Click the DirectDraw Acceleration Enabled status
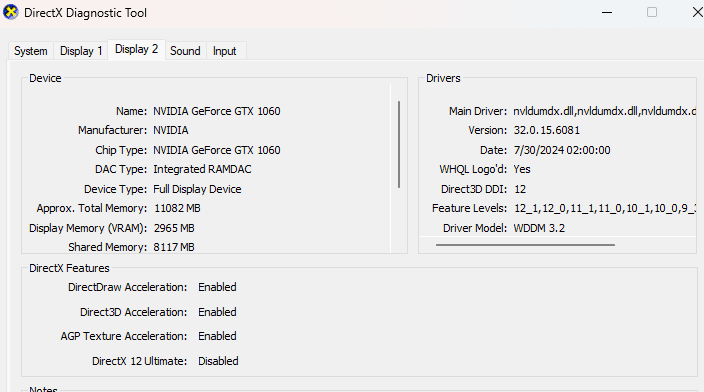 (217, 287)
